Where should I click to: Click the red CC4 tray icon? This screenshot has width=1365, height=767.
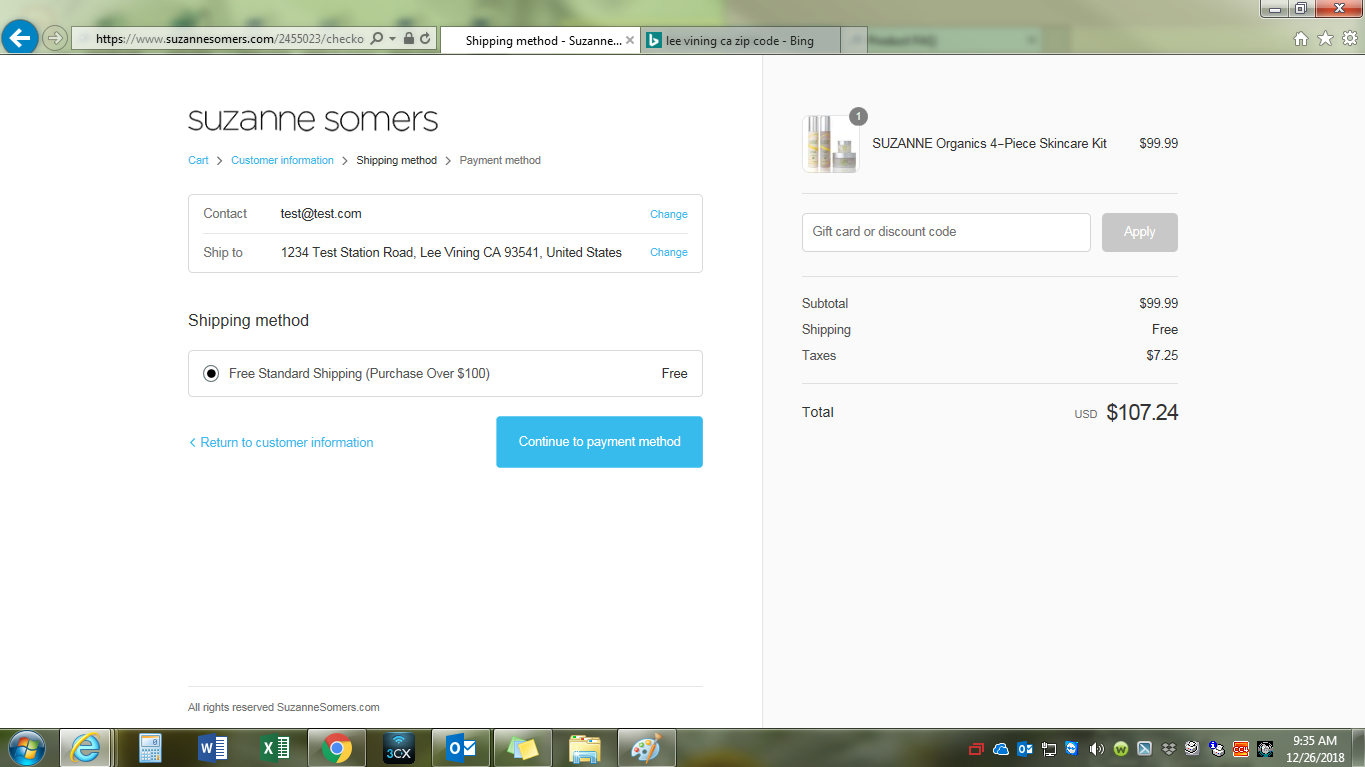click(1240, 748)
